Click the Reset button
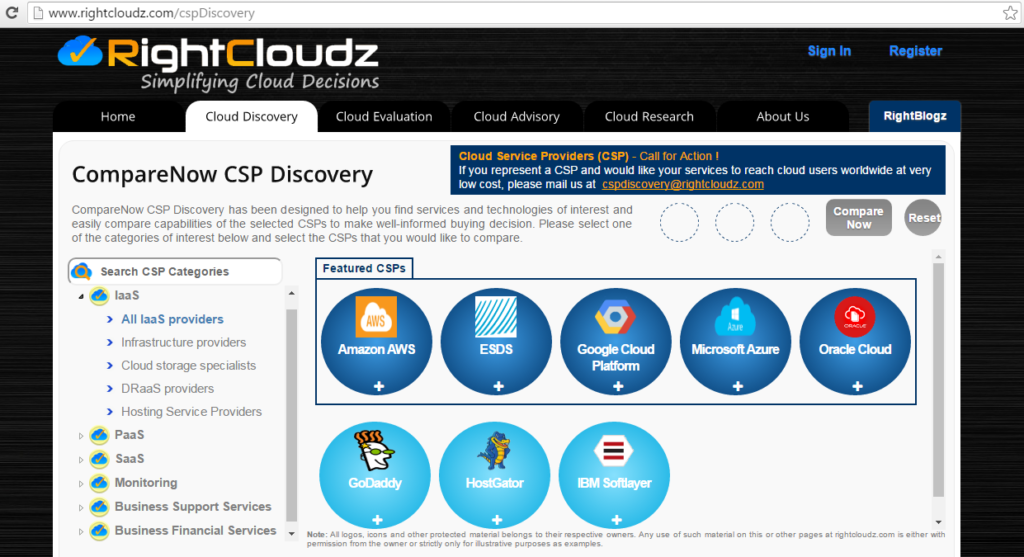The width and height of the screenshot is (1024, 557). point(923,217)
